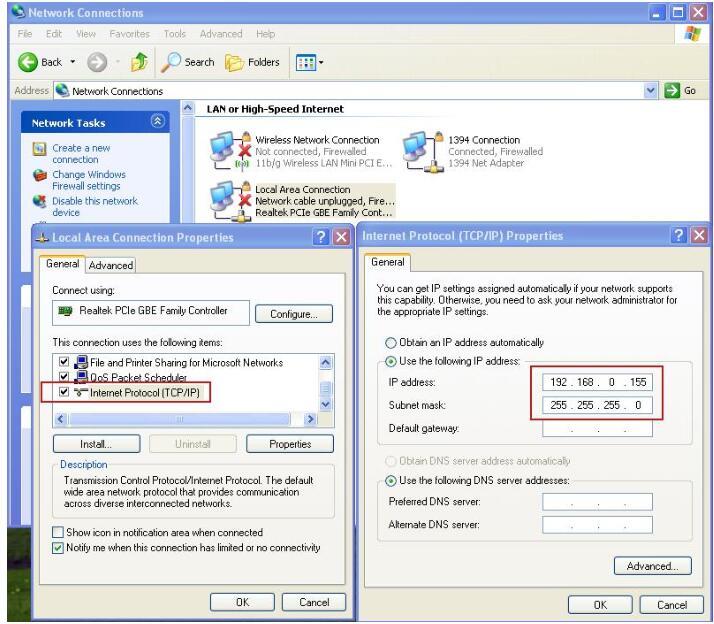Uncheck the Internet Protocol (TCP/IP) item checkbox
Image resolution: width=714 pixels, height=624 pixels.
tap(65, 392)
